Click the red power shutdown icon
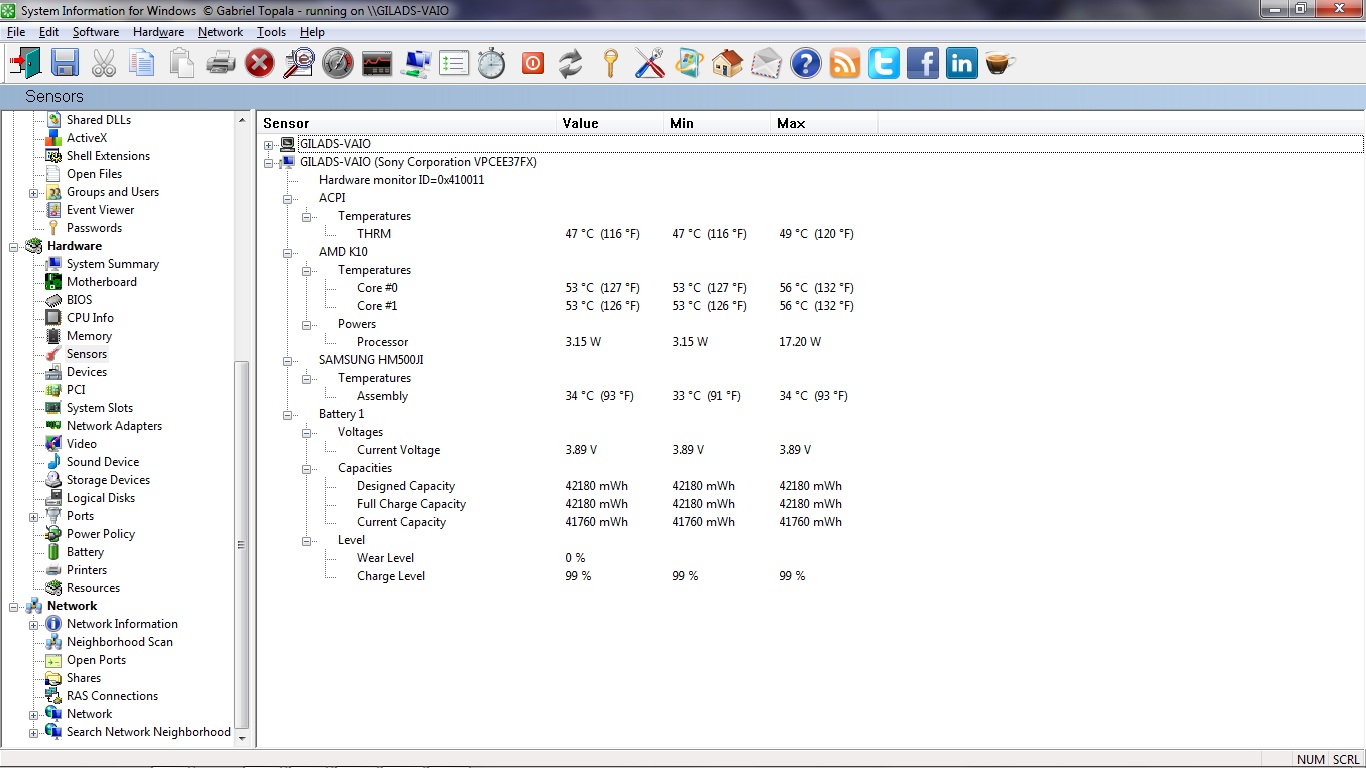Screen dimensions: 1366x768 click(x=532, y=64)
